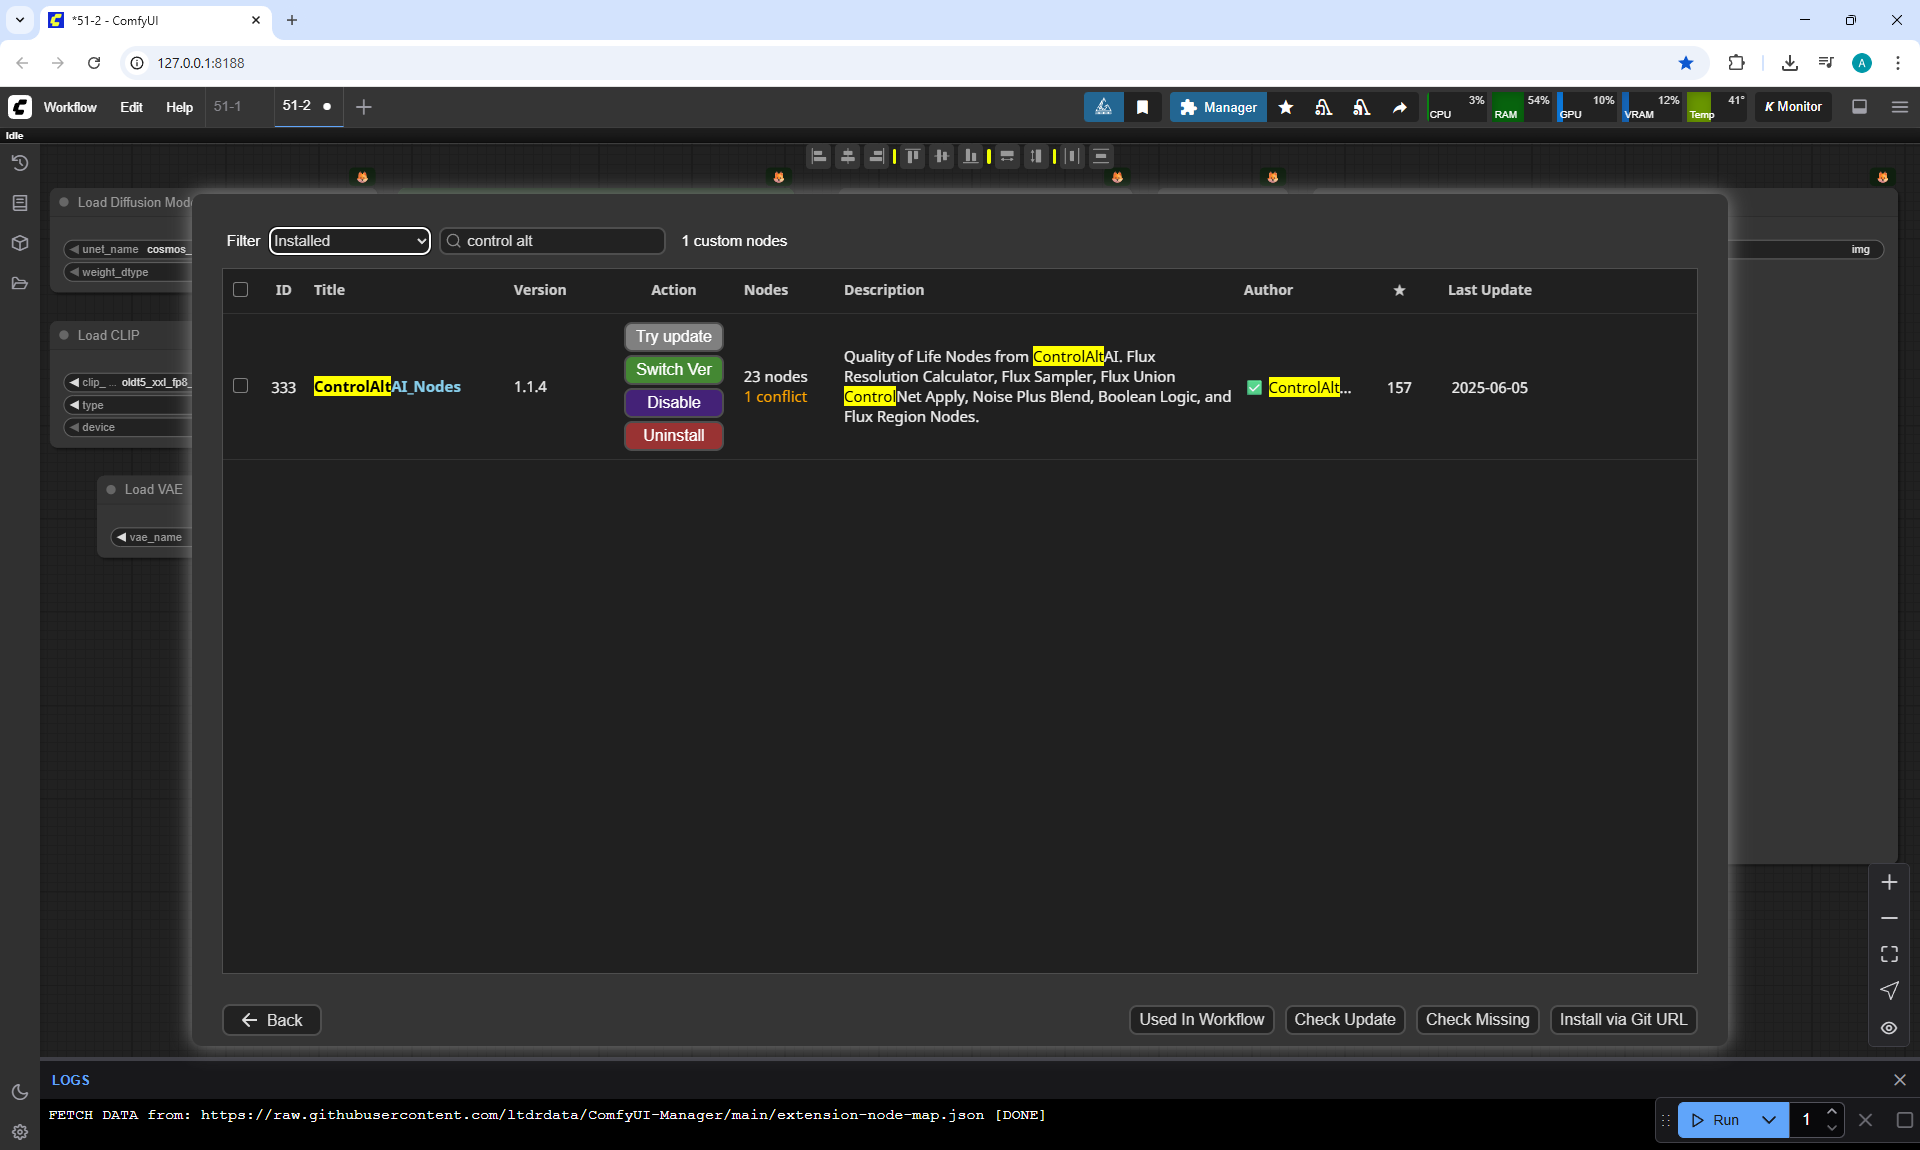Open the Workflow menu

click(70, 107)
